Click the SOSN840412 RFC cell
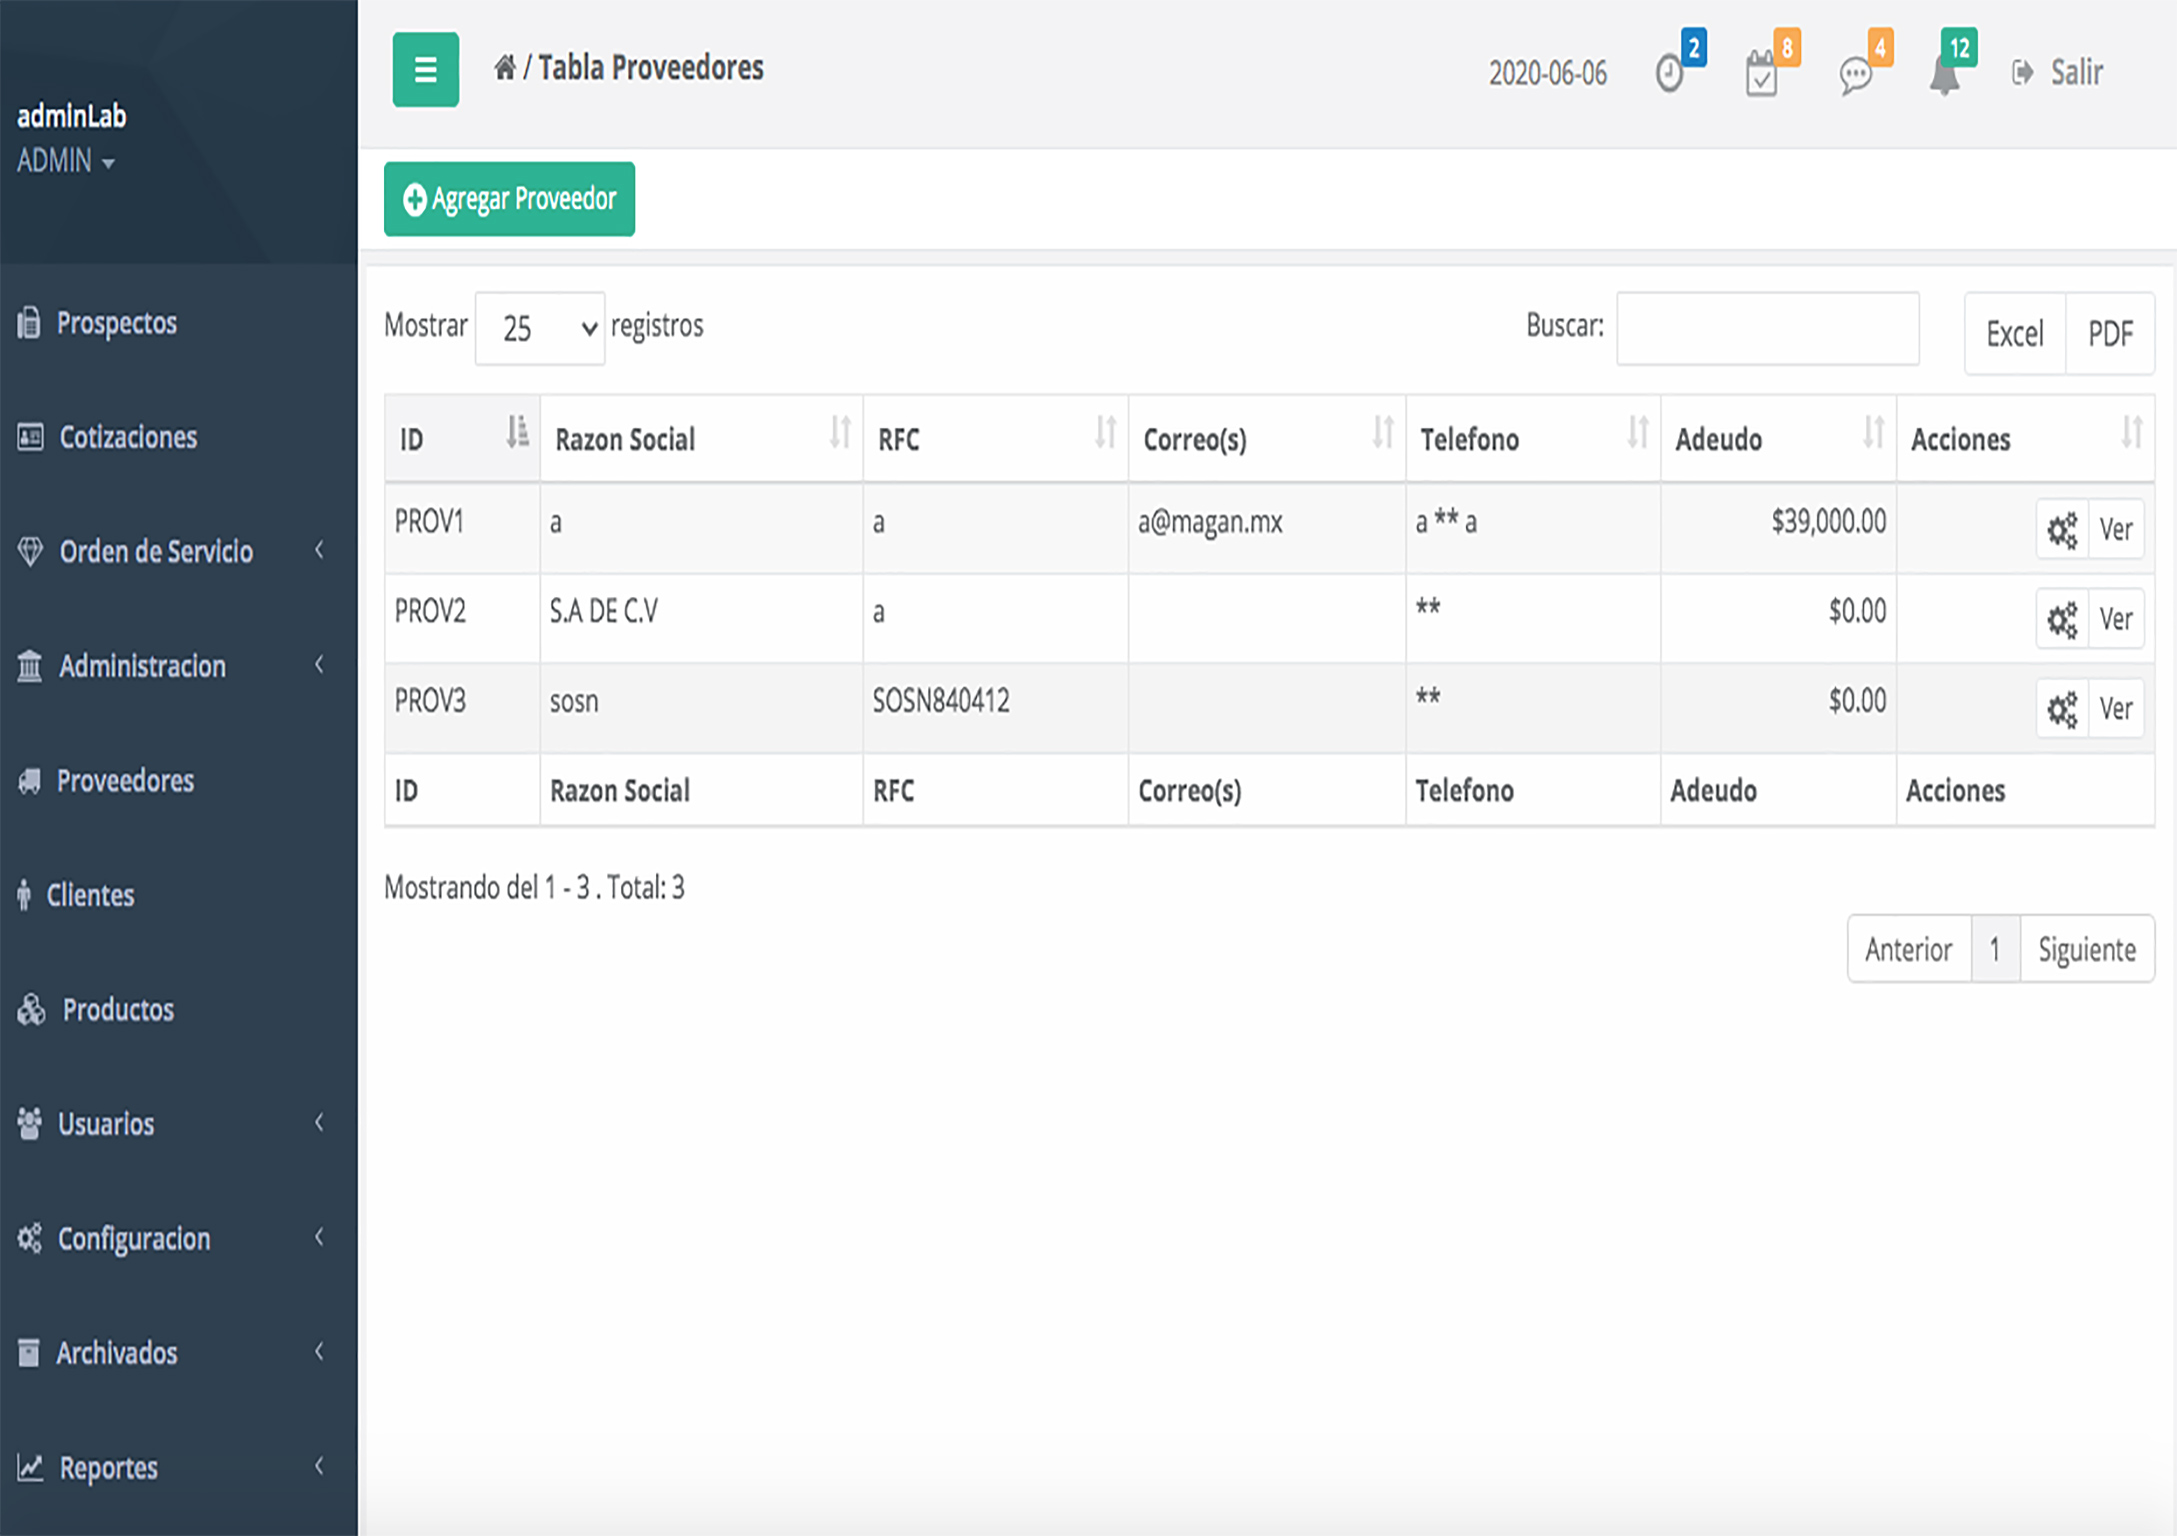Viewport: 2177px width, 1536px height. [x=996, y=708]
